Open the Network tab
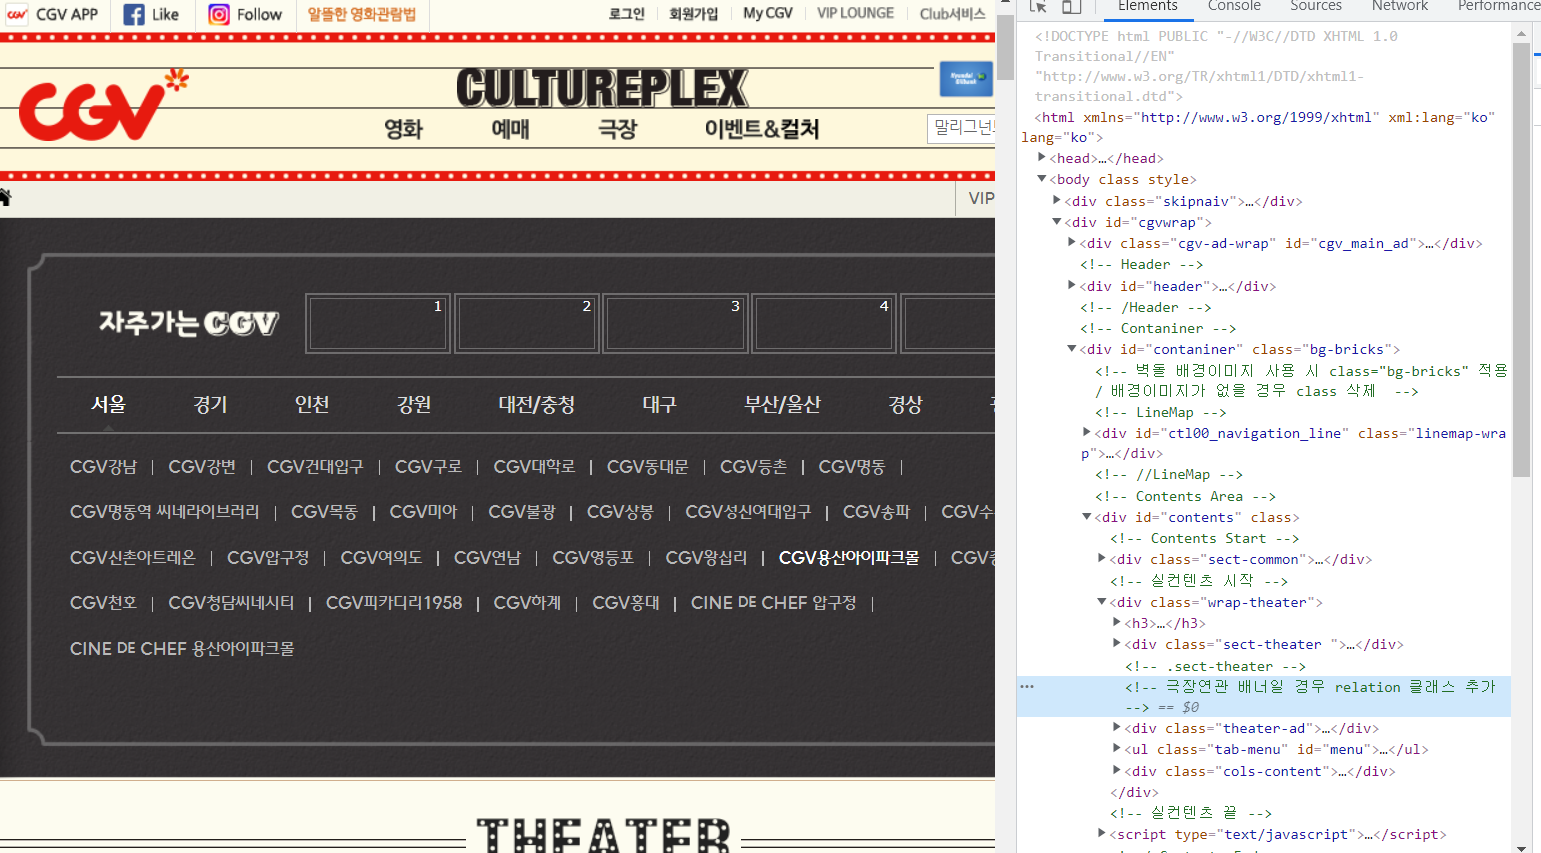This screenshot has height=853, width=1541. click(1400, 6)
